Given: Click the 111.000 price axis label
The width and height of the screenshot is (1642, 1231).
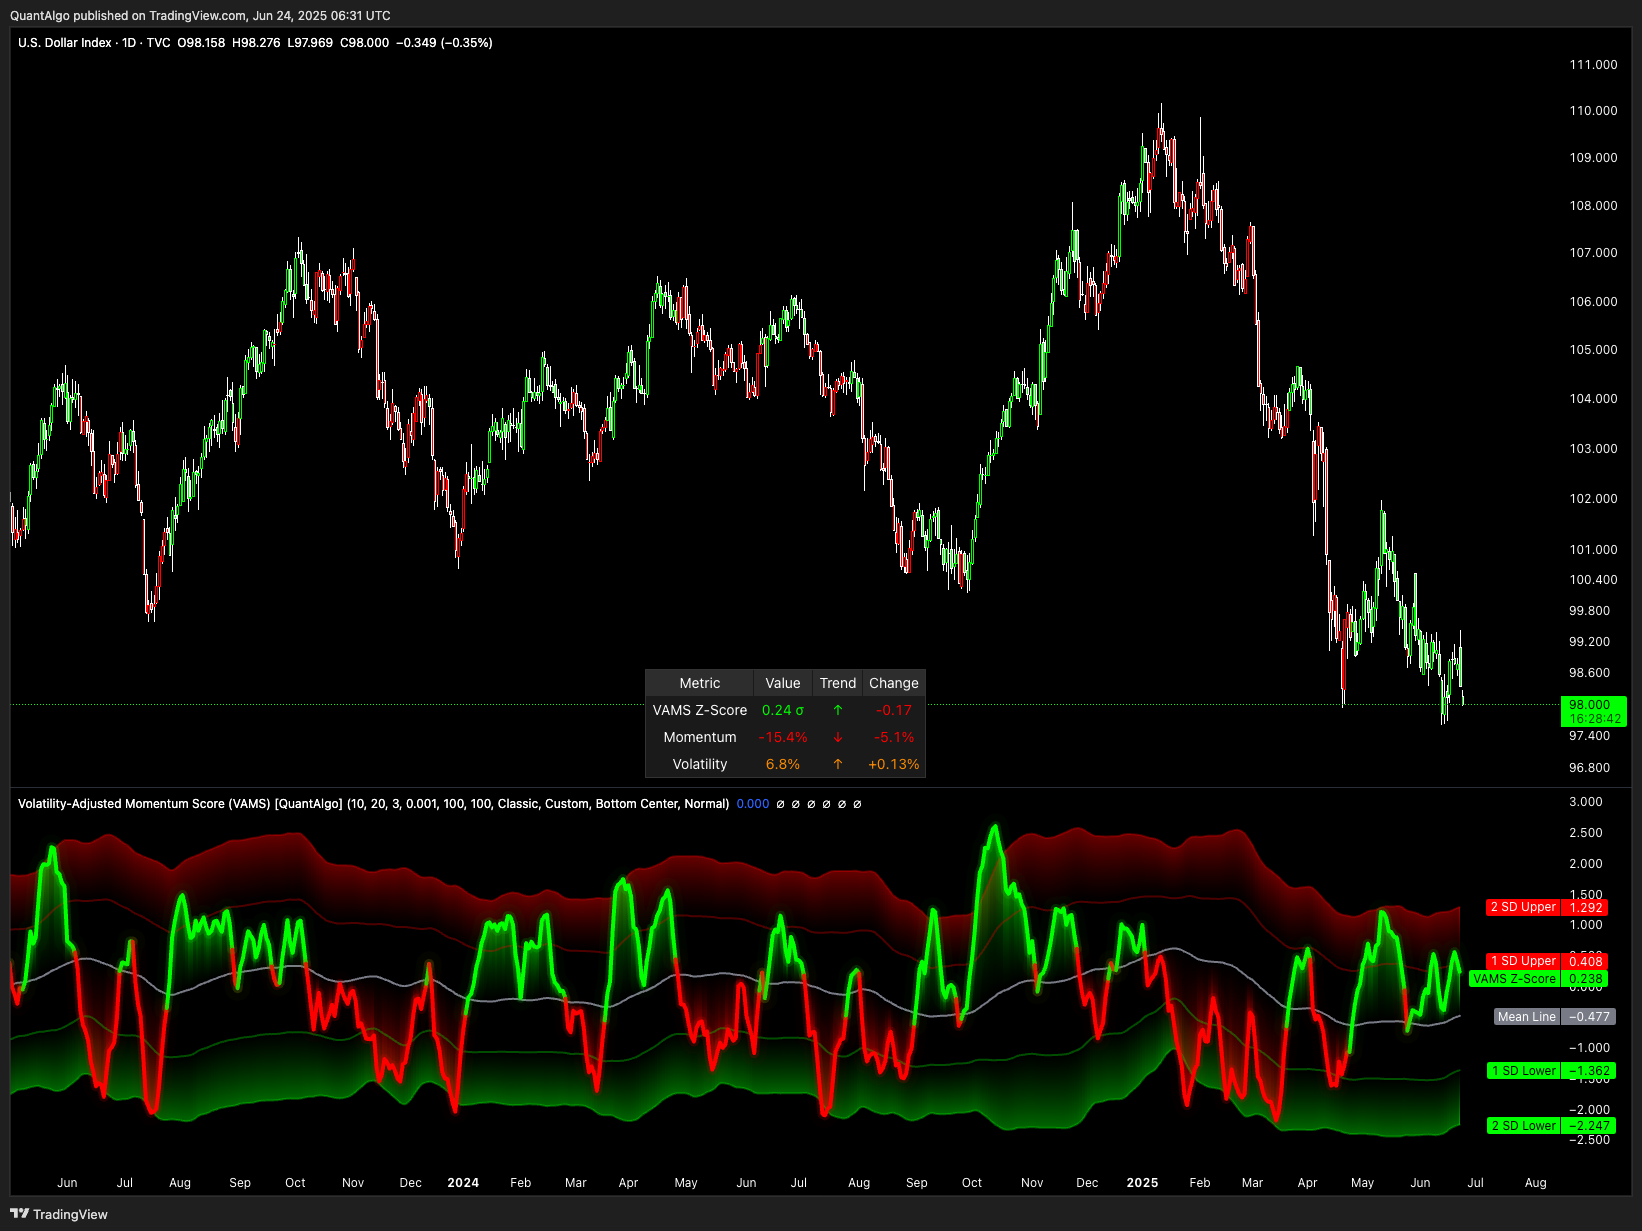Looking at the screenshot, I should point(1593,64).
